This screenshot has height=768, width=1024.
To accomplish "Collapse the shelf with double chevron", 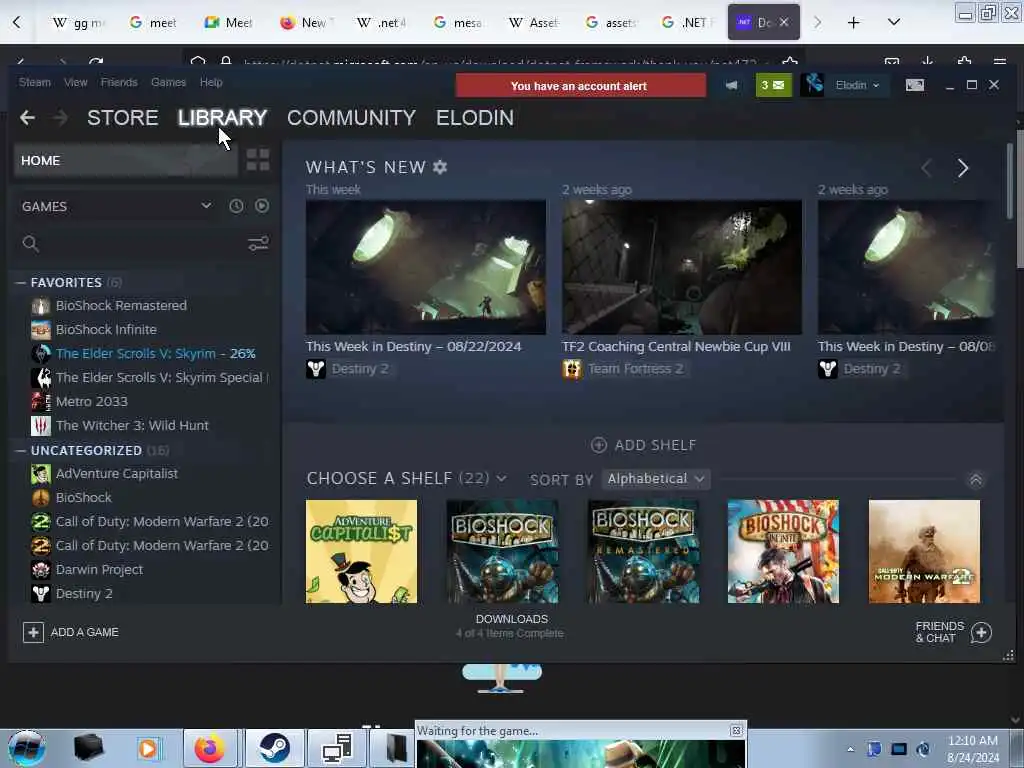I will point(975,480).
